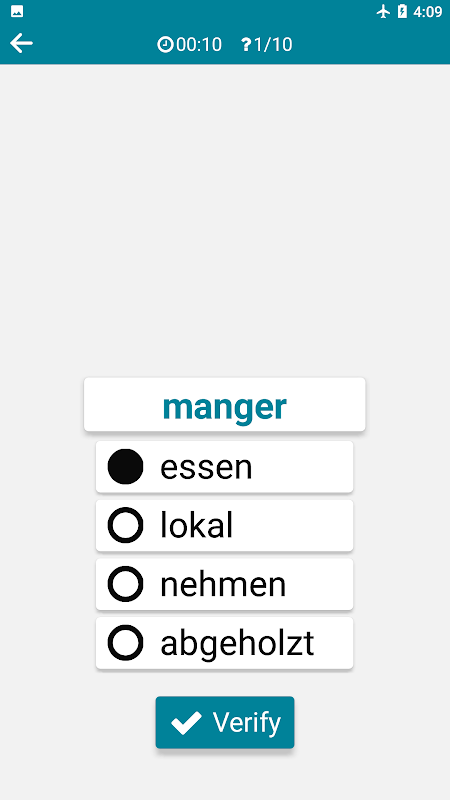The width and height of the screenshot is (450, 800).
Task: Tap the essen answer label
Action: pyautogui.click(x=206, y=468)
